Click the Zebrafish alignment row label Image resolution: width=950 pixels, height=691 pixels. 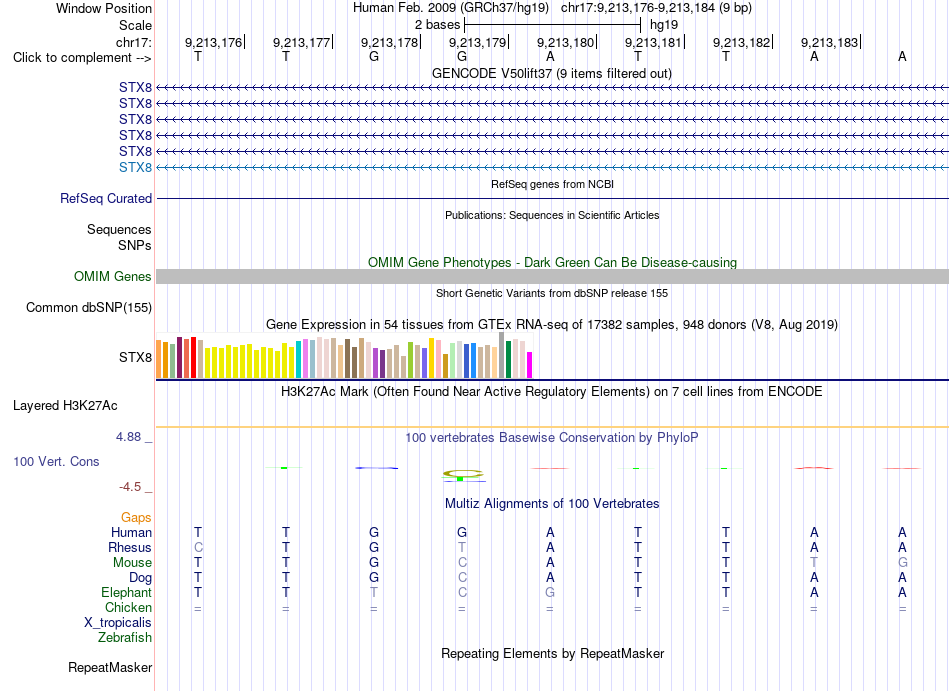[x=125, y=638]
